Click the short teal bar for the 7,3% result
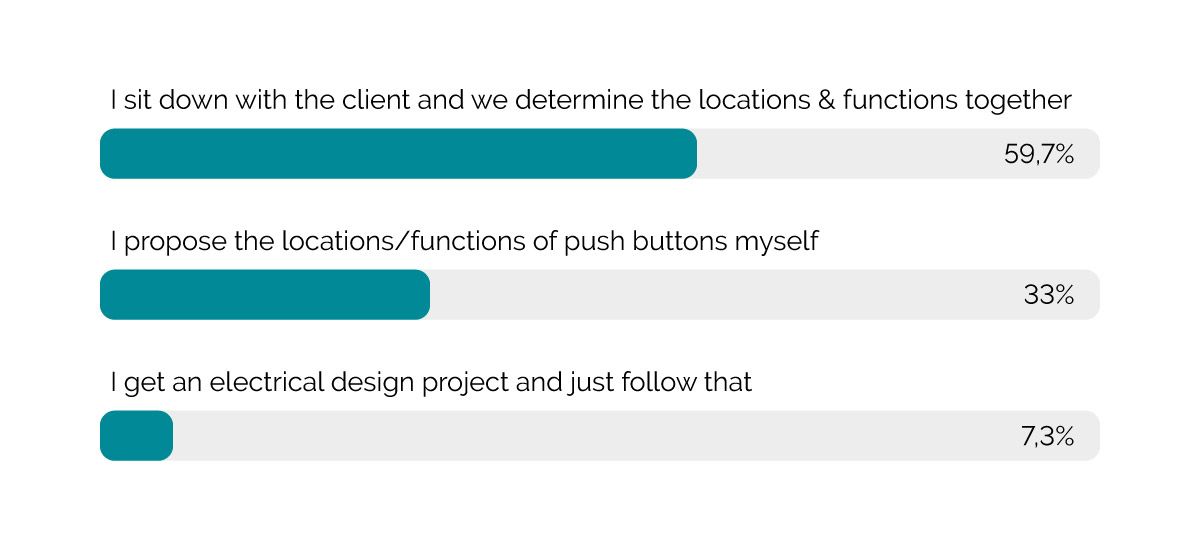Image resolution: width=1200 pixels, height=551 pixels. [137, 436]
